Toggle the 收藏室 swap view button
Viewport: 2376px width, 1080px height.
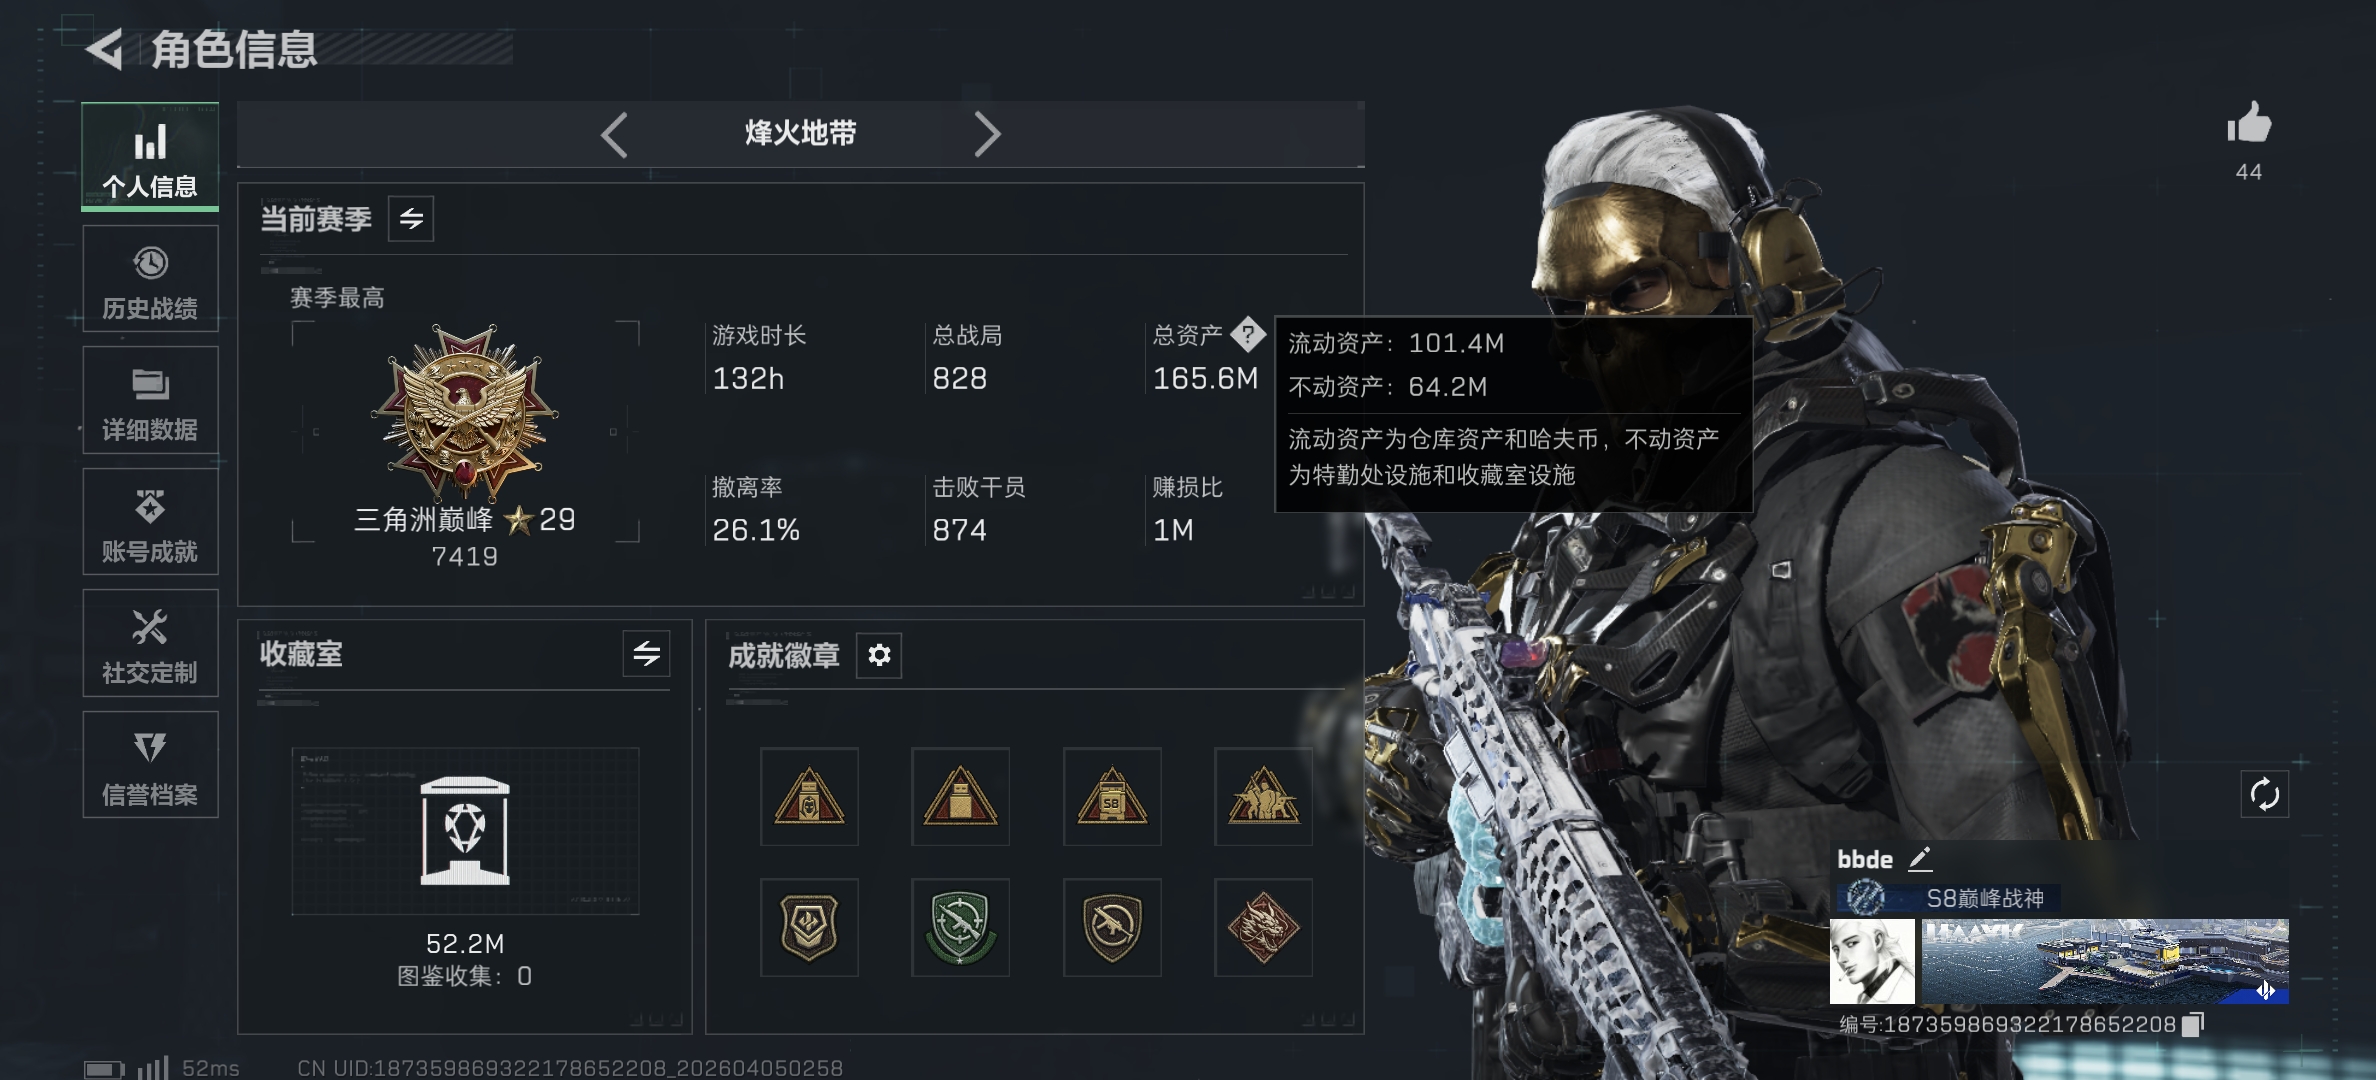646,654
